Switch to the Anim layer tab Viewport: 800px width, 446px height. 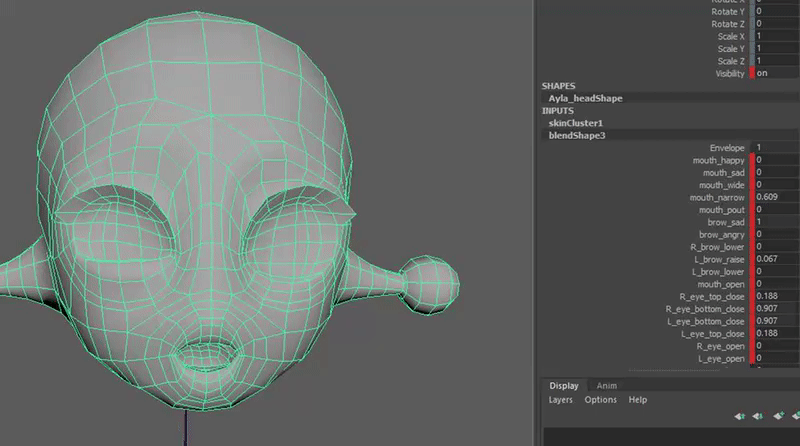pyautogui.click(x=606, y=385)
